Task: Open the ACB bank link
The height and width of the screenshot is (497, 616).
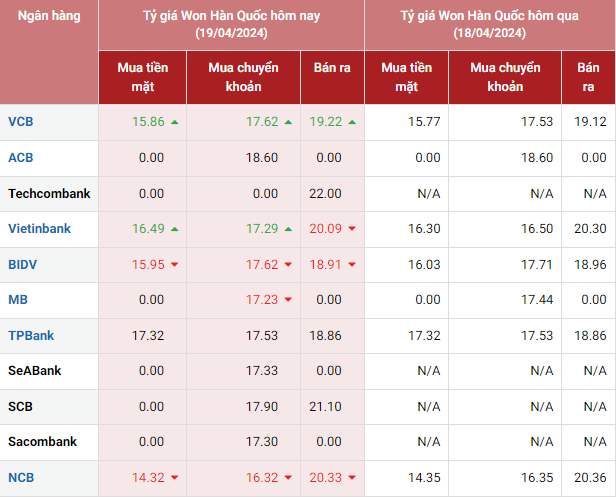Action: click(x=20, y=158)
